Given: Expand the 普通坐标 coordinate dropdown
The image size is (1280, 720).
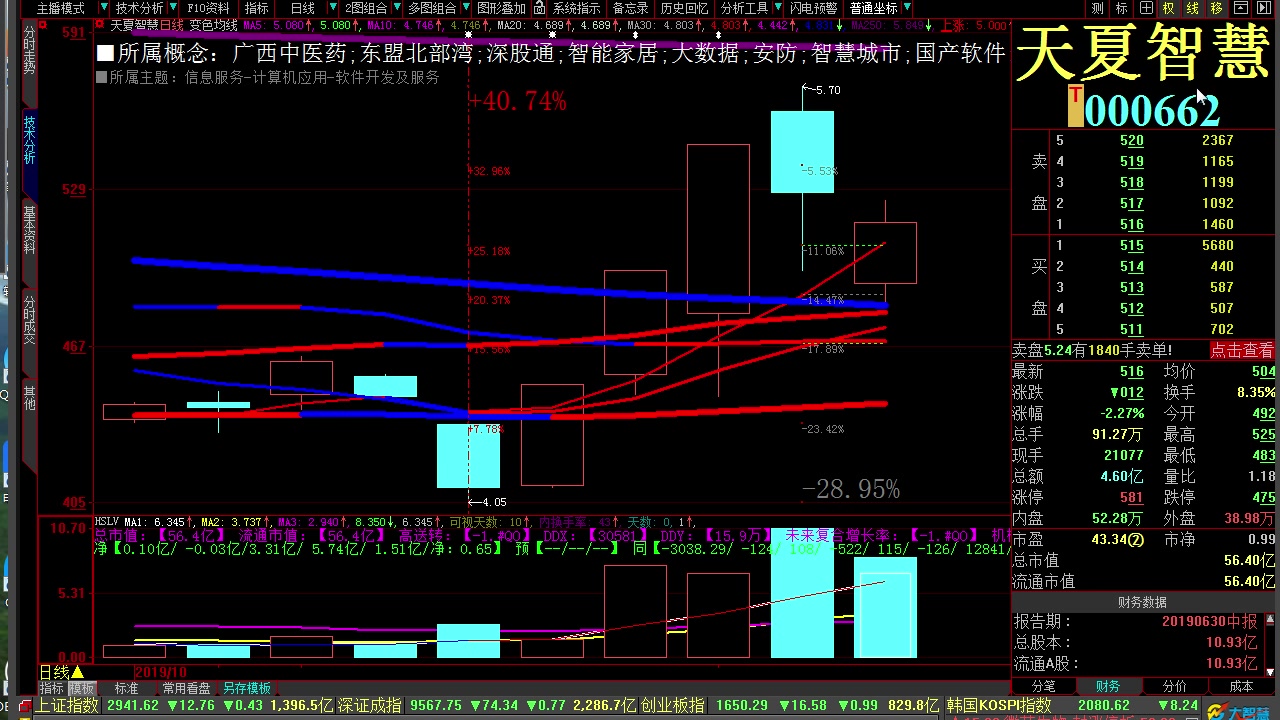Looking at the screenshot, I should tap(907, 8).
